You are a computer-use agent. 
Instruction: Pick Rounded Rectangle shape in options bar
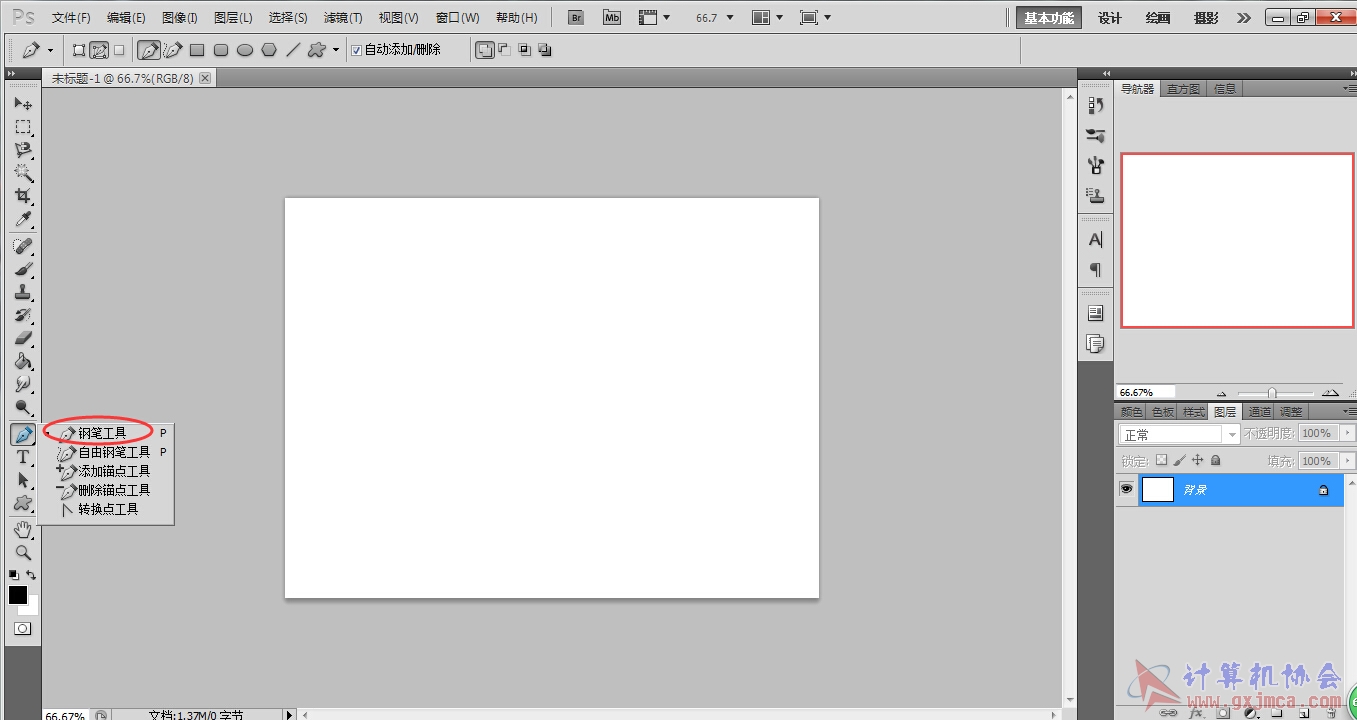221,50
